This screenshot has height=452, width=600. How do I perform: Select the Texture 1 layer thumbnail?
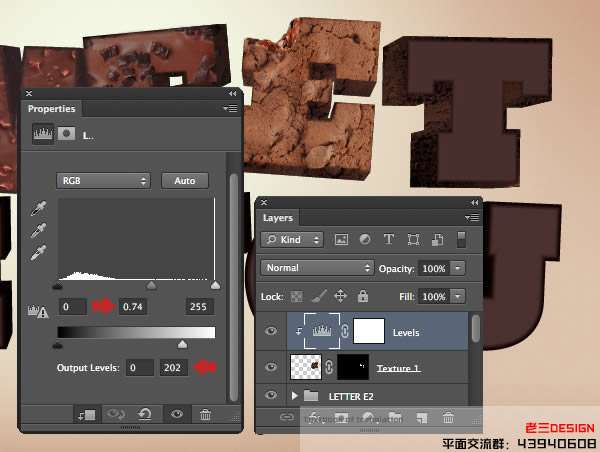tap(306, 367)
